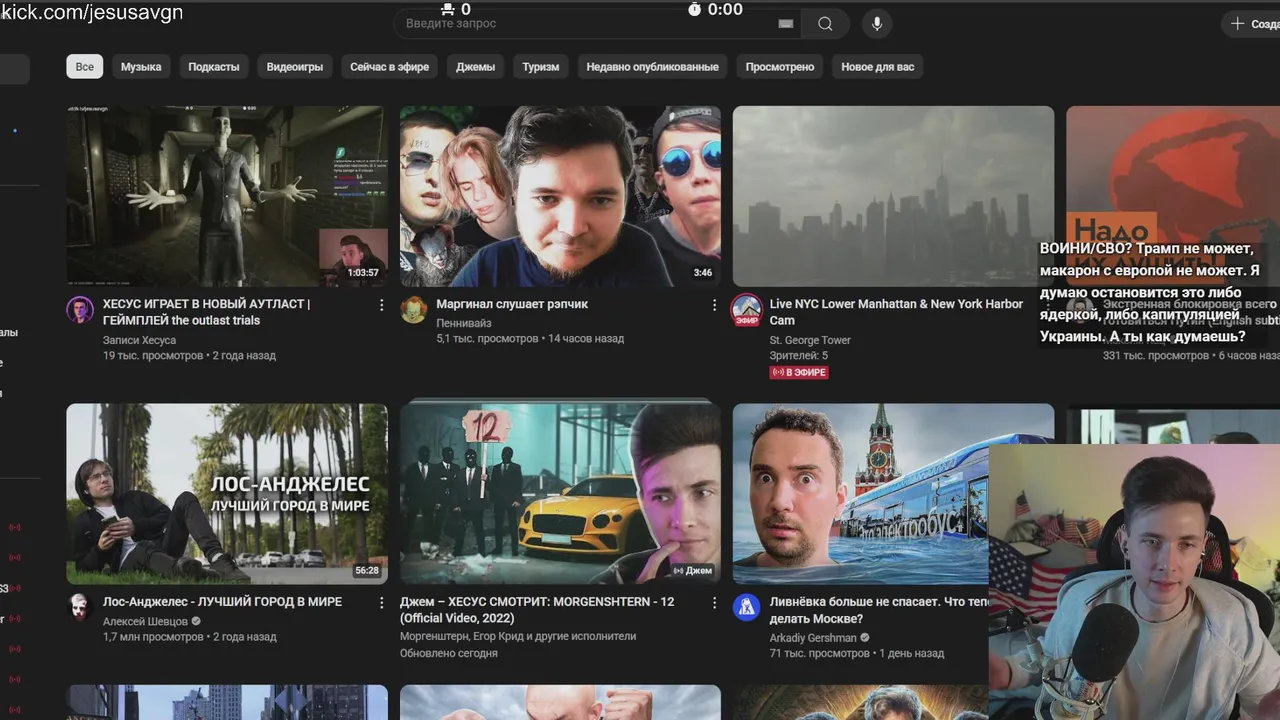Click text 5,1 тыс. просмотров • 14 часов назад
Screen dimensions: 1280x720
pos(530,338)
